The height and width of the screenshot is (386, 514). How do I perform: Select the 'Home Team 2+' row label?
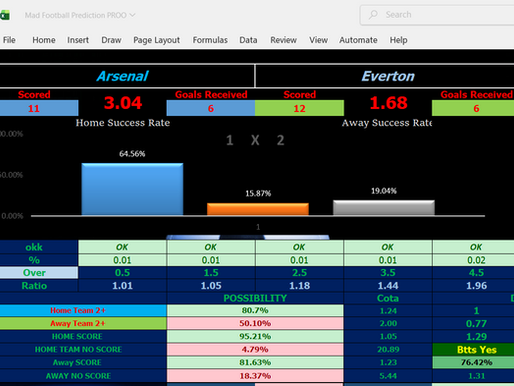pos(83,310)
